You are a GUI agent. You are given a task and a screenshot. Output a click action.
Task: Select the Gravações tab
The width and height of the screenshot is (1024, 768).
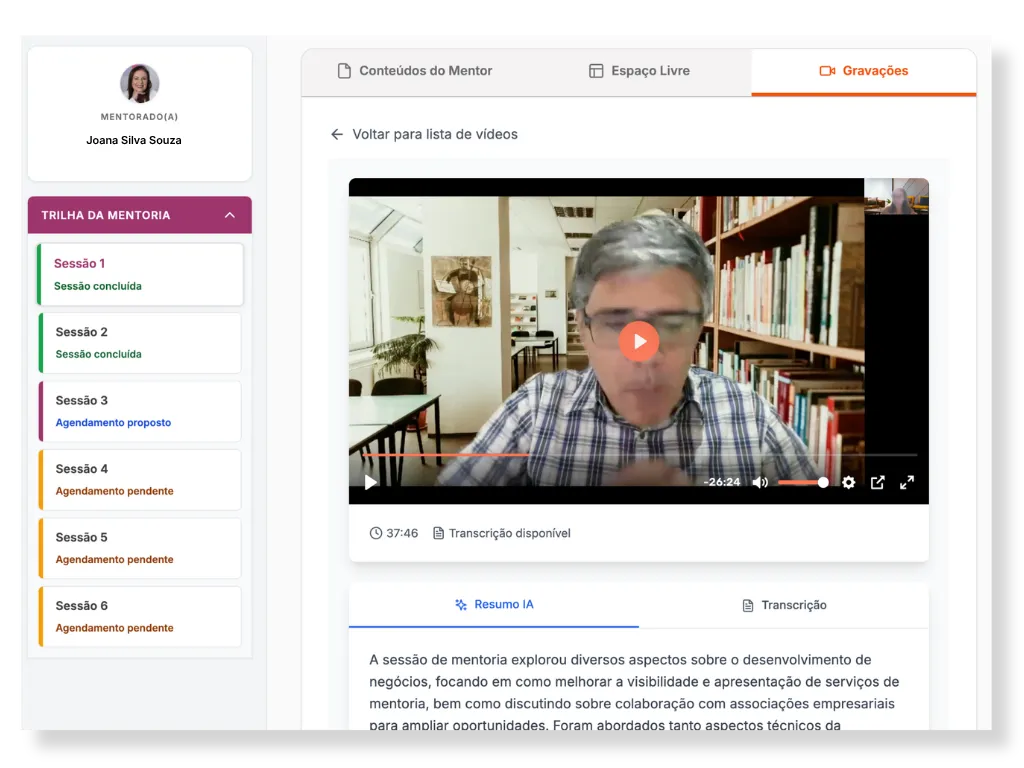863,71
